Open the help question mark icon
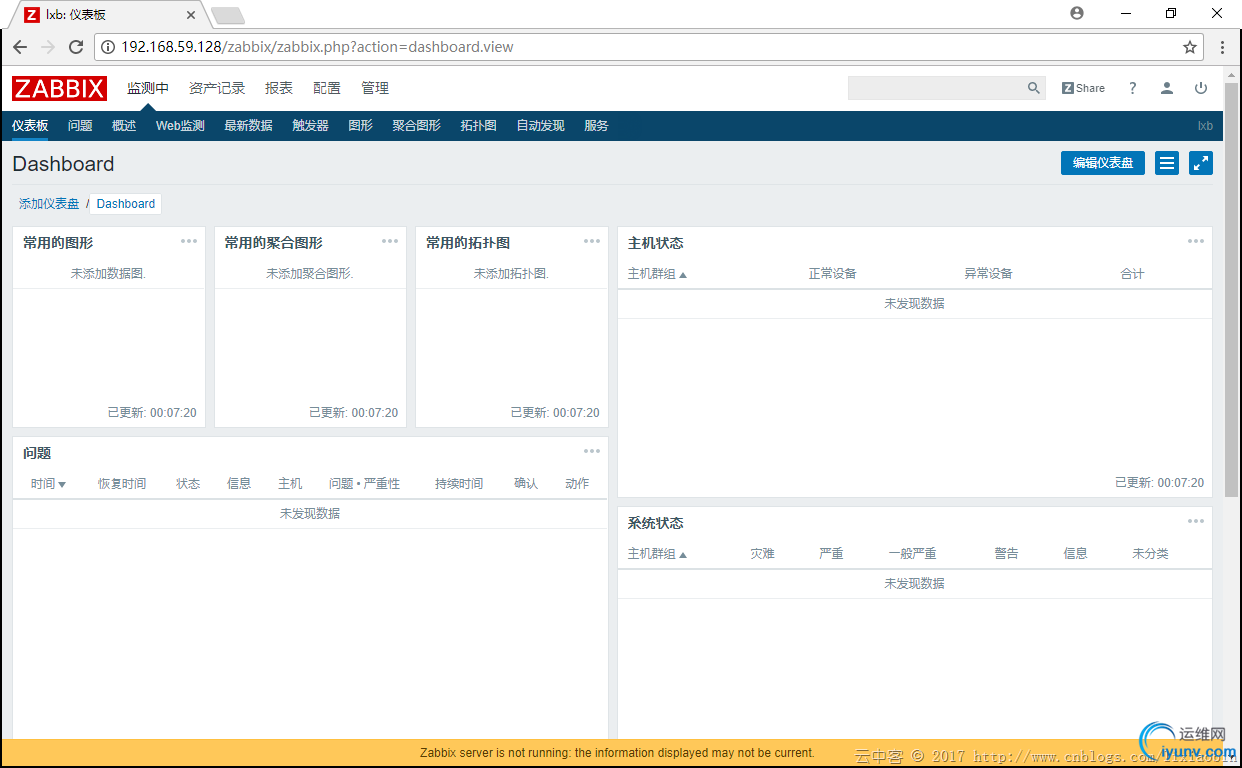The image size is (1242, 768). pos(1133,88)
